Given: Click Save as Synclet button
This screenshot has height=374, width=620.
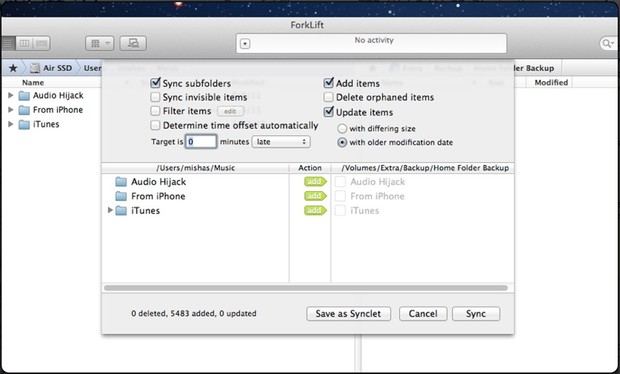Looking at the screenshot, I should pyautogui.click(x=348, y=314).
